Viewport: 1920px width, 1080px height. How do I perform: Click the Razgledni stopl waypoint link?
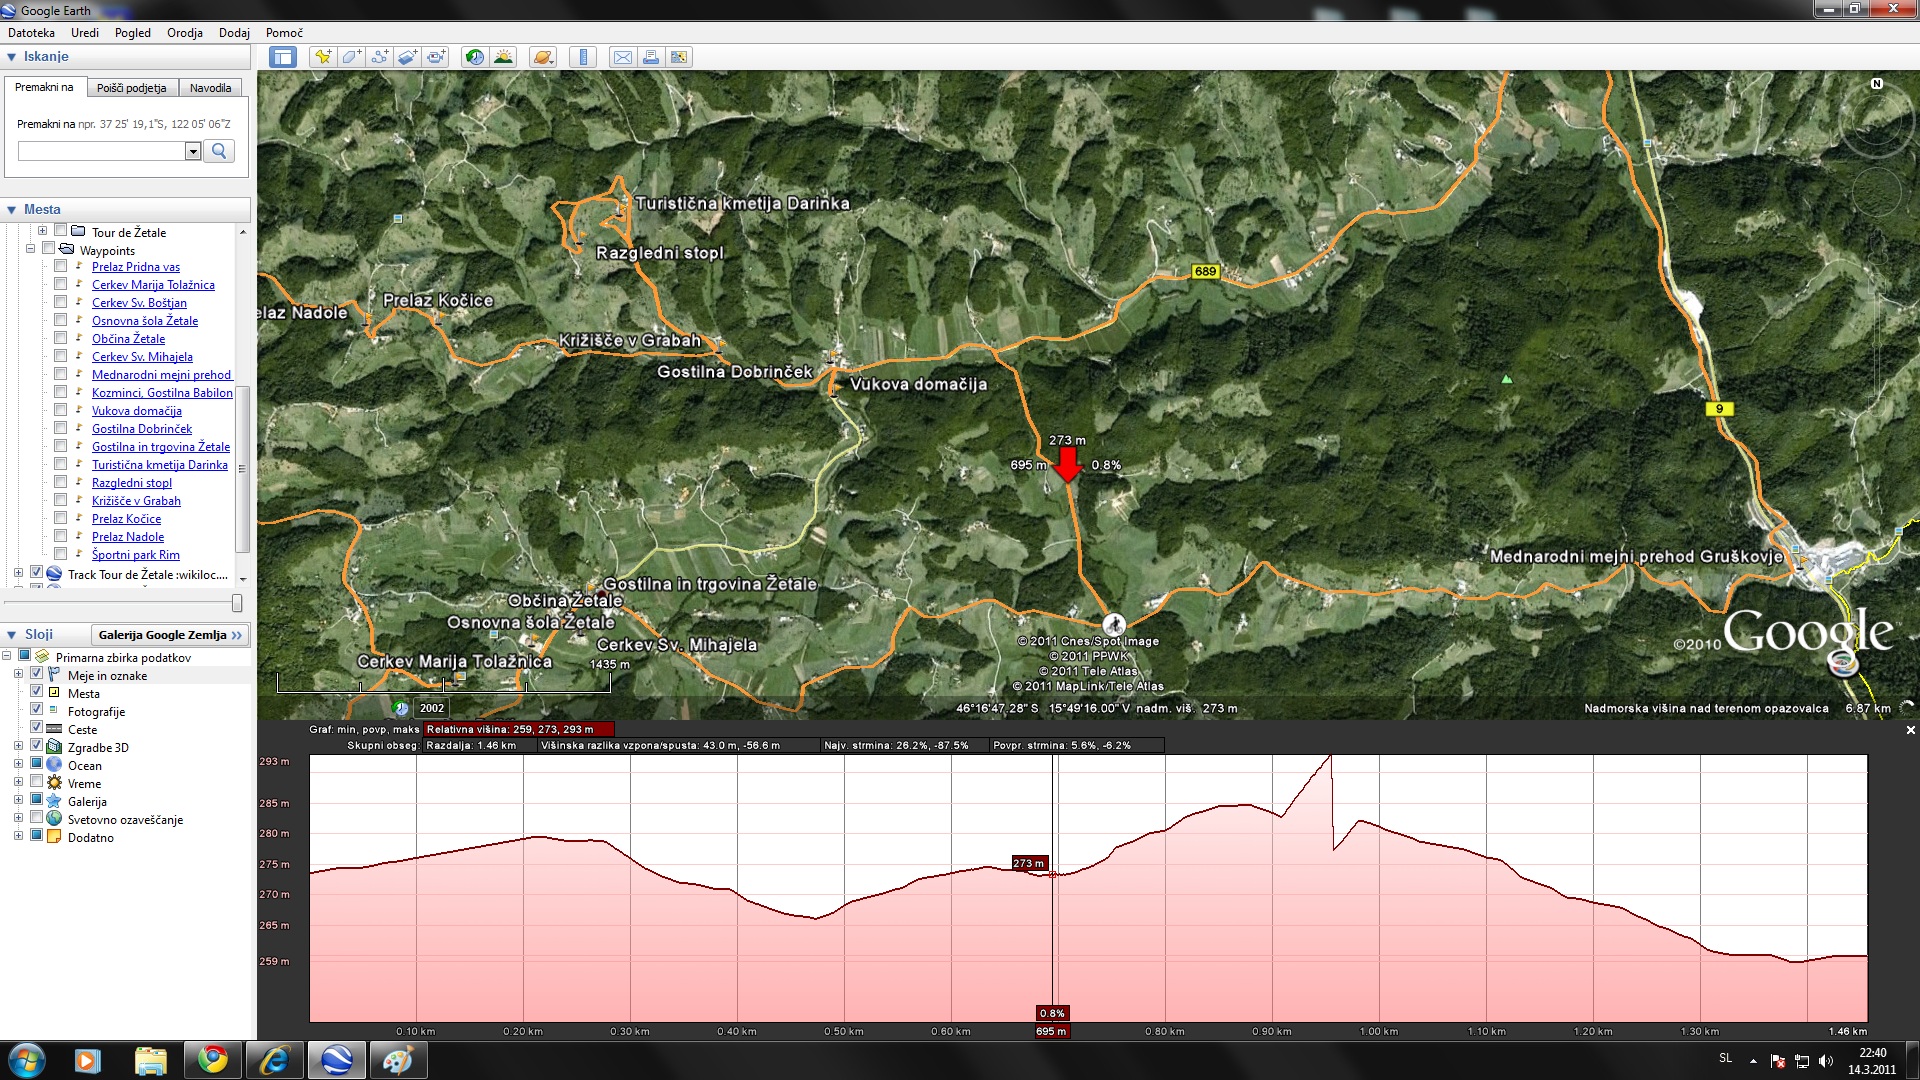point(131,483)
